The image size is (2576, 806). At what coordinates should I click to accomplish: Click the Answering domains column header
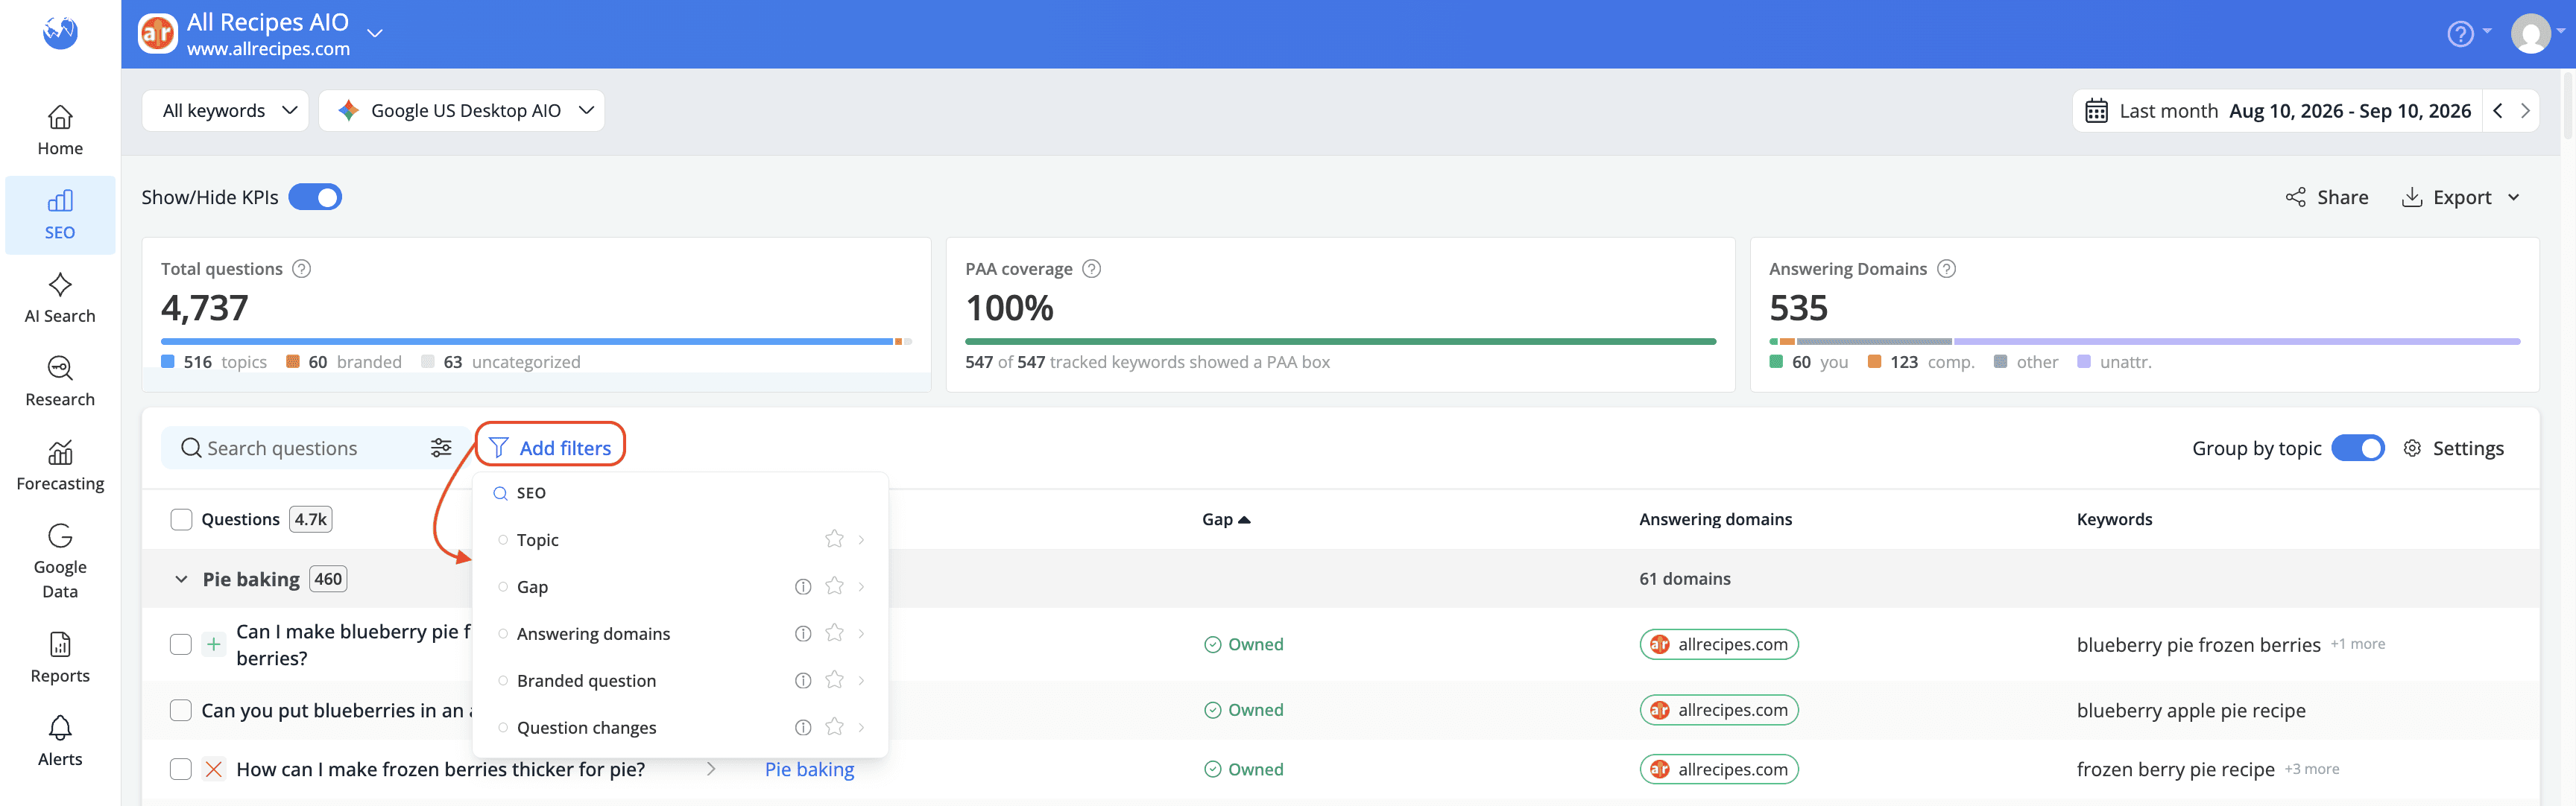click(x=1715, y=520)
